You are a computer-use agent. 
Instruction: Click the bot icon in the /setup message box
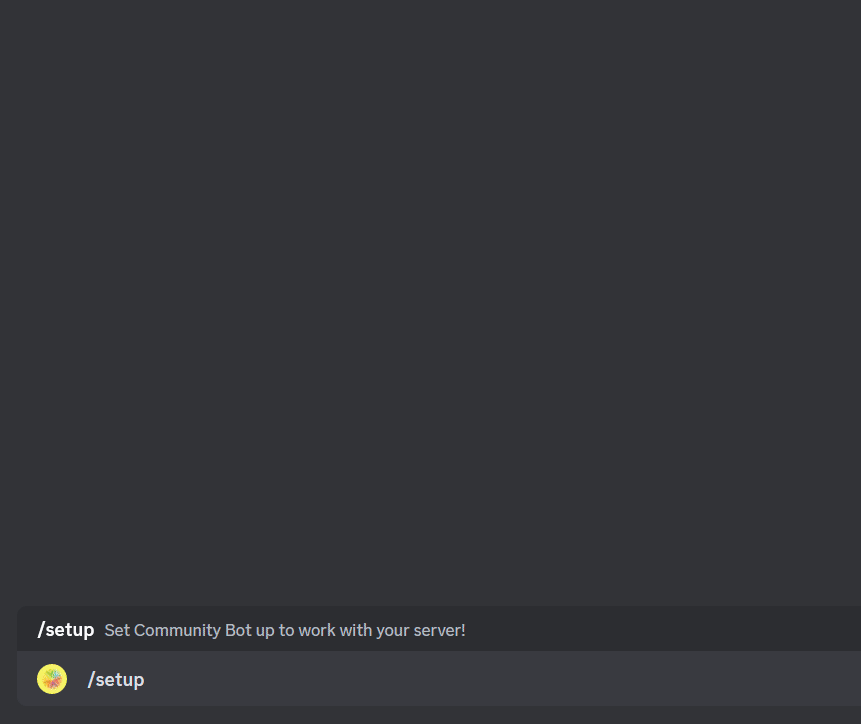[x=52, y=679]
